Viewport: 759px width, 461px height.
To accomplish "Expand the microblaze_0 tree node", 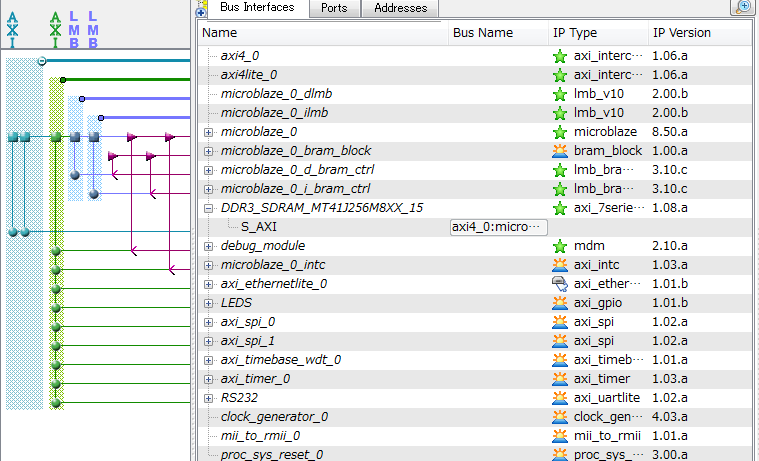I will click(x=208, y=132).
